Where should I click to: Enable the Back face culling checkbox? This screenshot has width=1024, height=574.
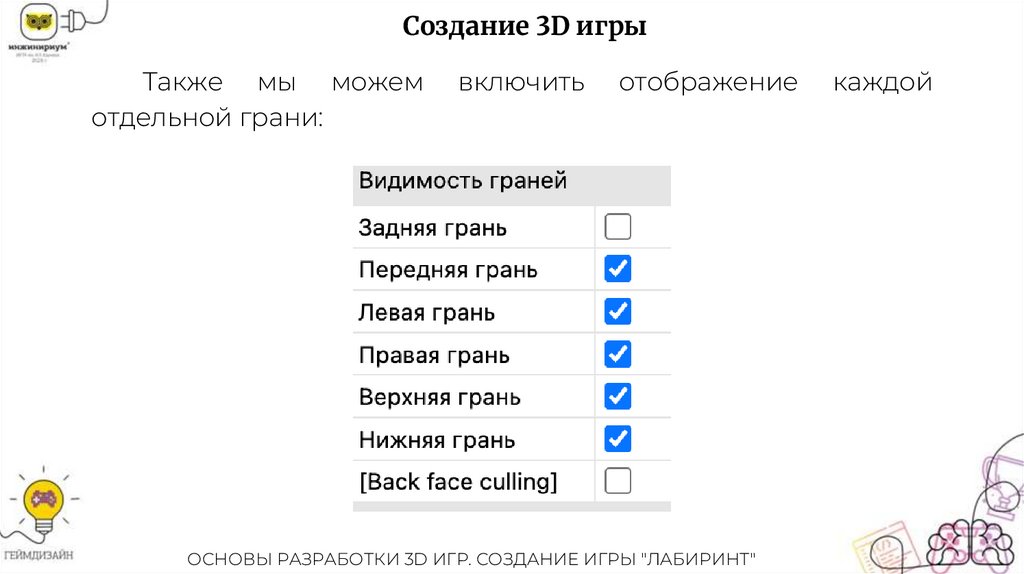coord(618,482)
